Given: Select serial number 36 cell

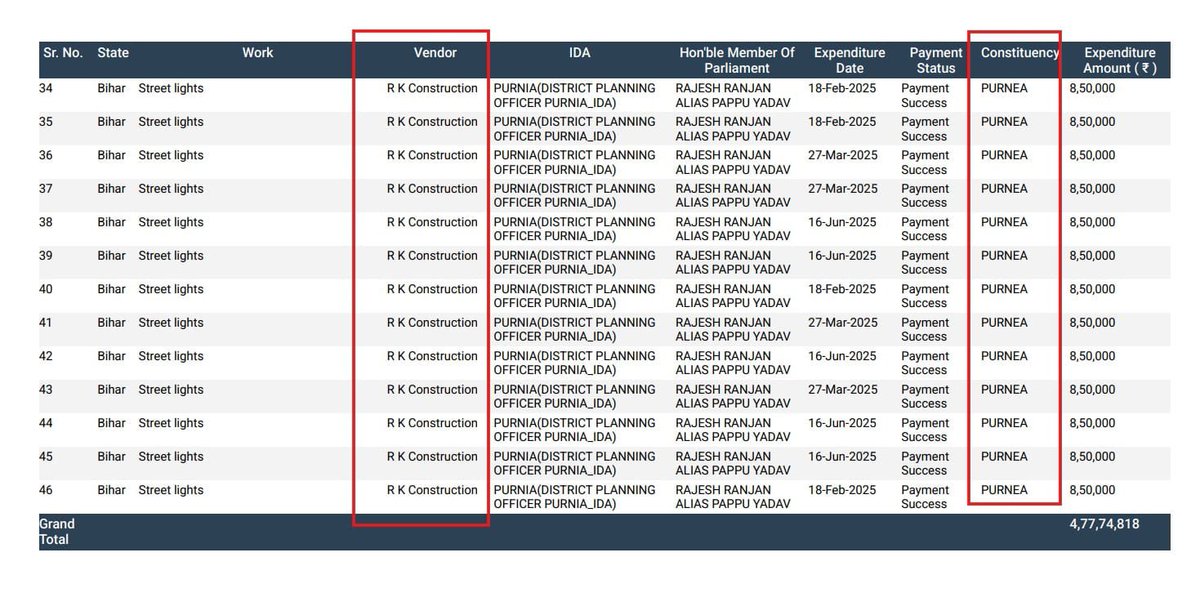Looking at the screenshot, I should [x=46, y=155].
